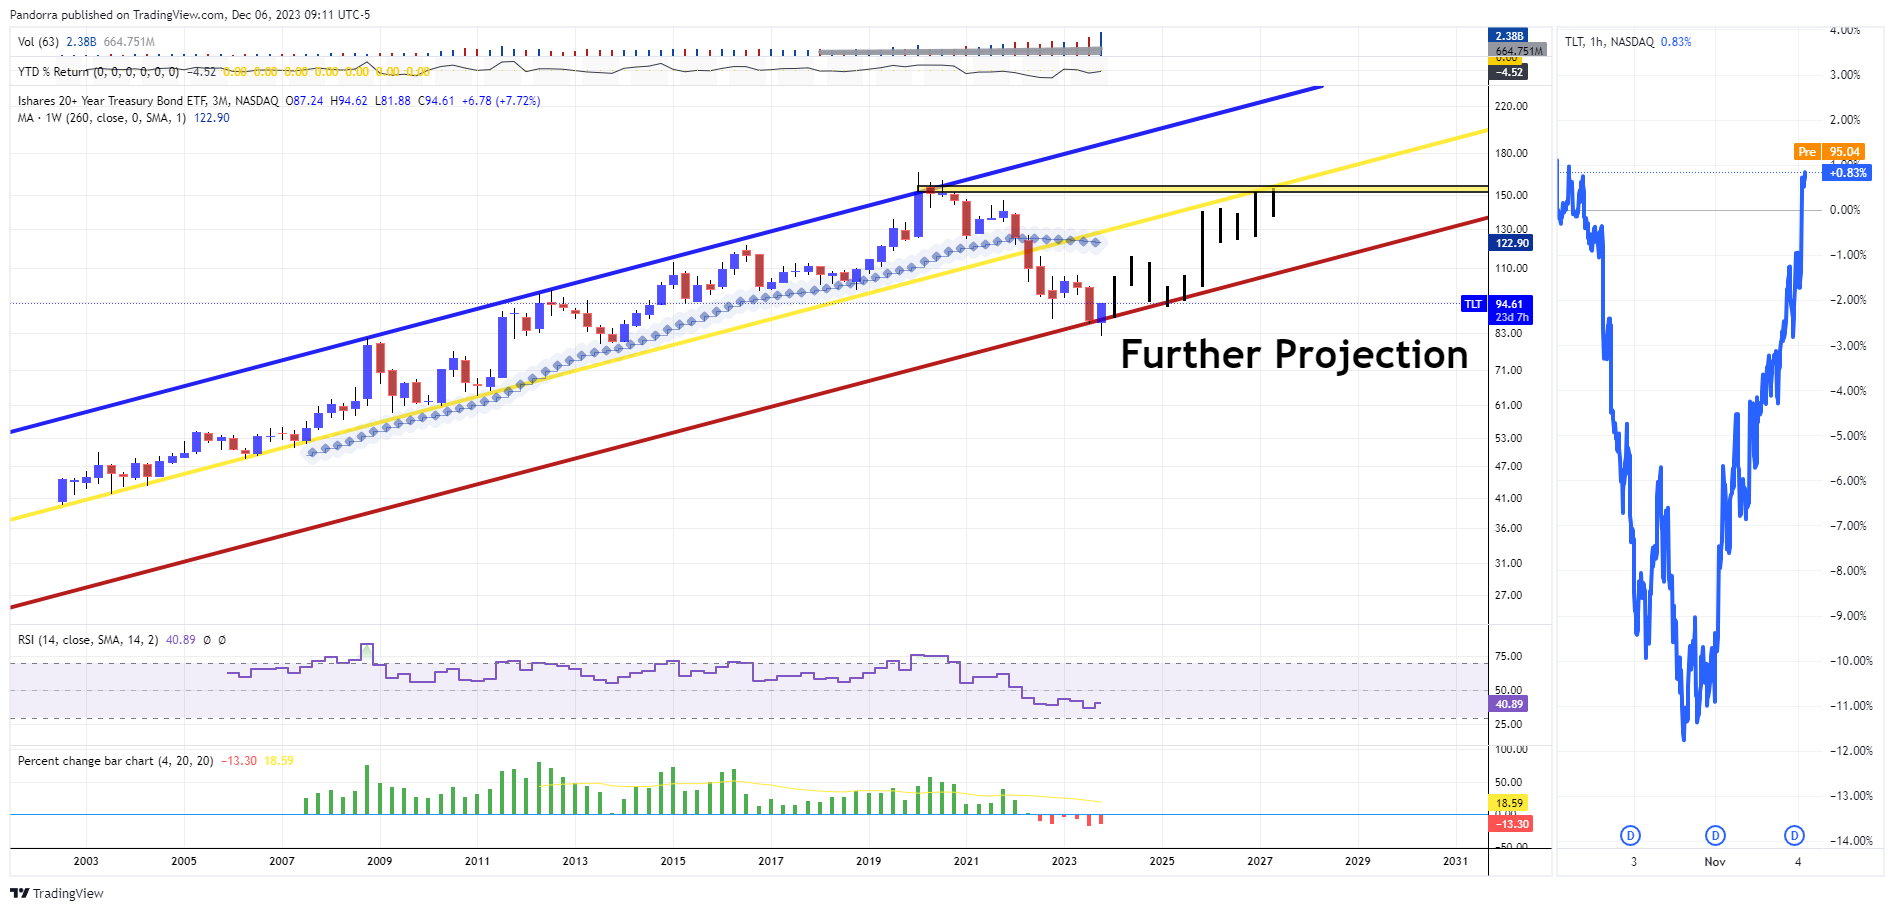1894x911 pixels.
Task: Click the C94.61 close value in legend
Action: click(436, 101)
